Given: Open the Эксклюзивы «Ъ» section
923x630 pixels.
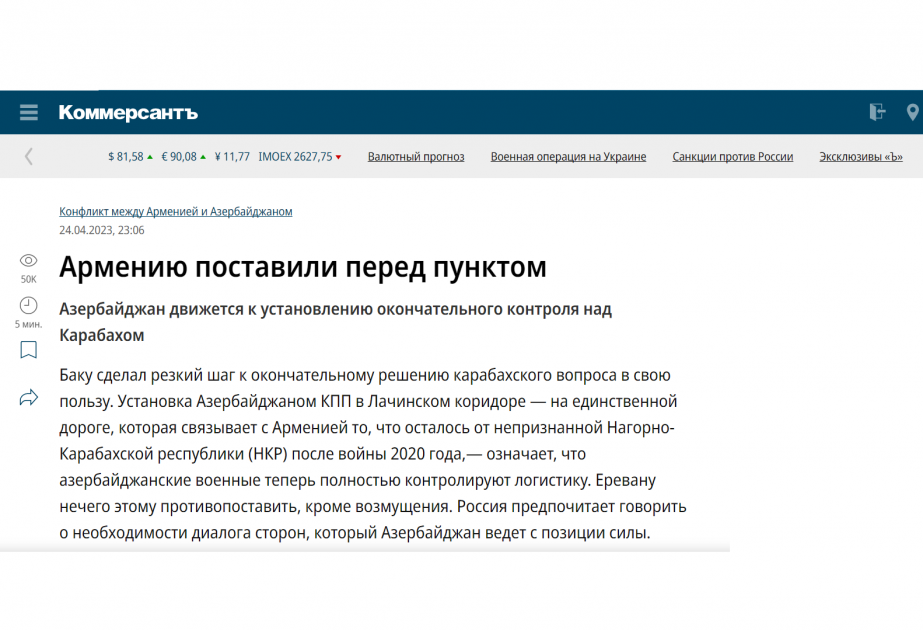Looking at the screenshot, I should point(861,157).
